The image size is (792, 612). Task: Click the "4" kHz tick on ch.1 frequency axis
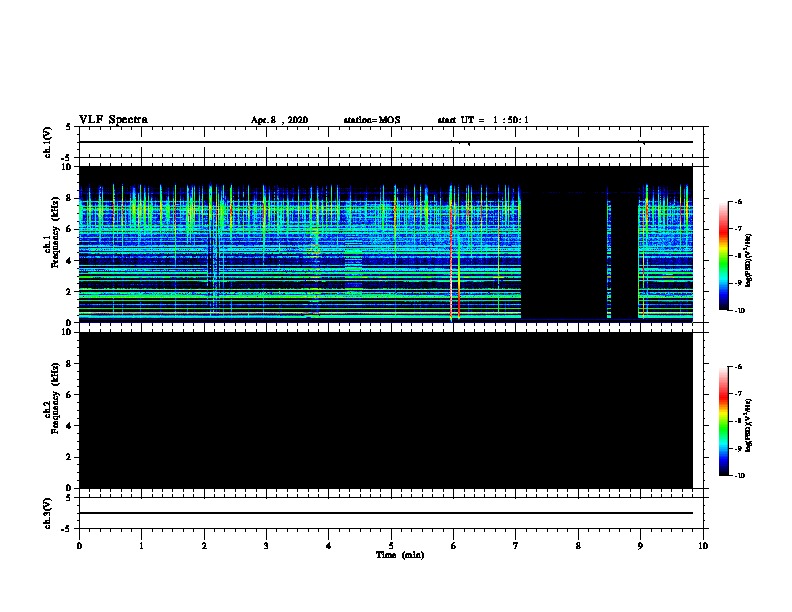[x=70, y=261]
